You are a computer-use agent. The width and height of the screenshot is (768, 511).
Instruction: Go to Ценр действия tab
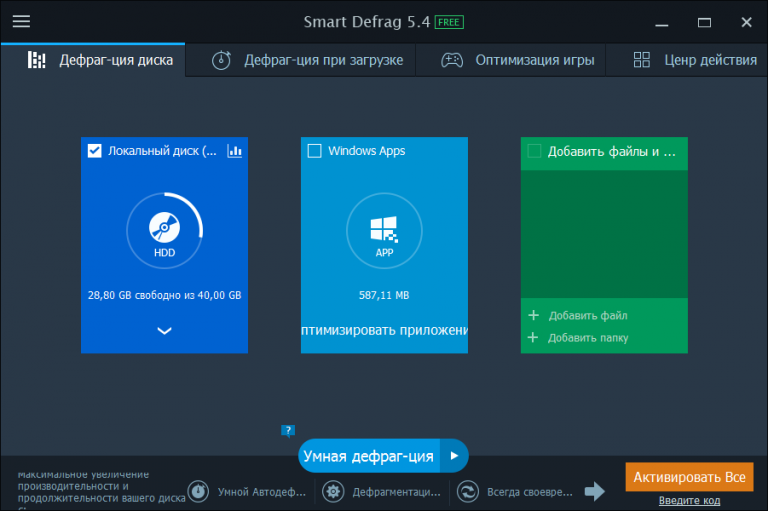click(x=687, y=60)
